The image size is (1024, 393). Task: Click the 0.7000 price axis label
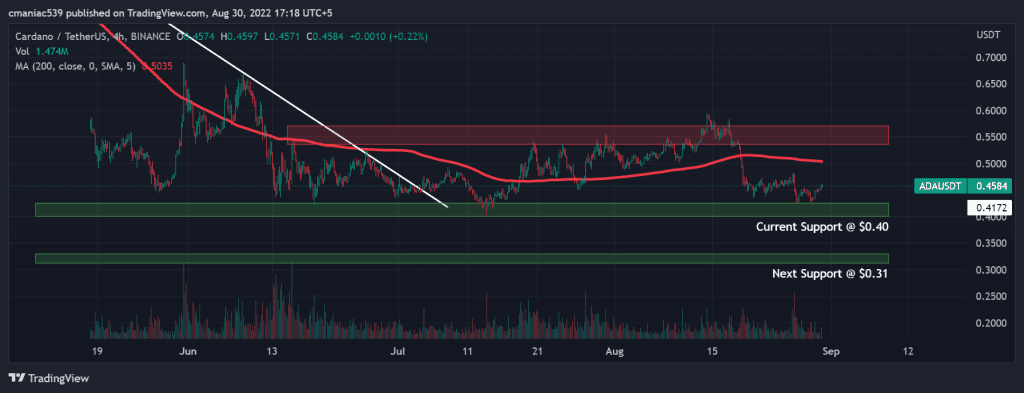[990, 58]
